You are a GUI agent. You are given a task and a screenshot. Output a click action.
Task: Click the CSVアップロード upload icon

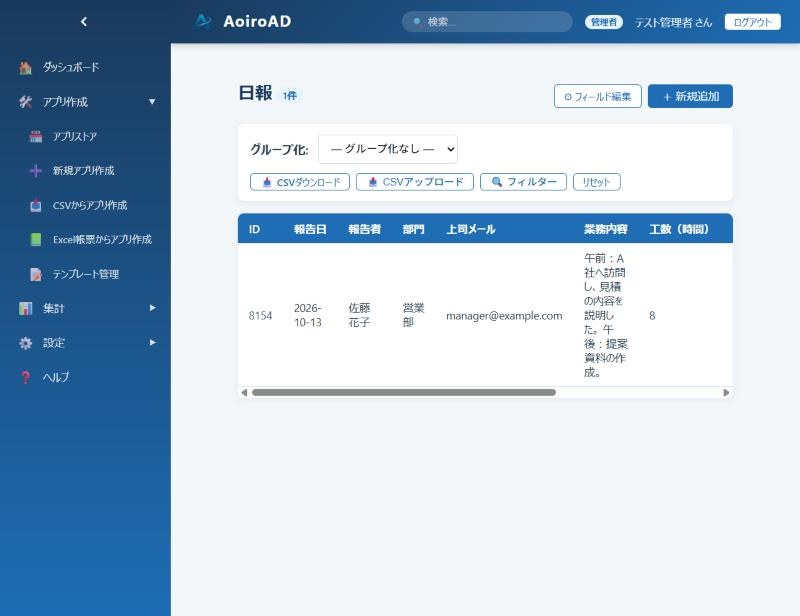[x=373, y=182]
